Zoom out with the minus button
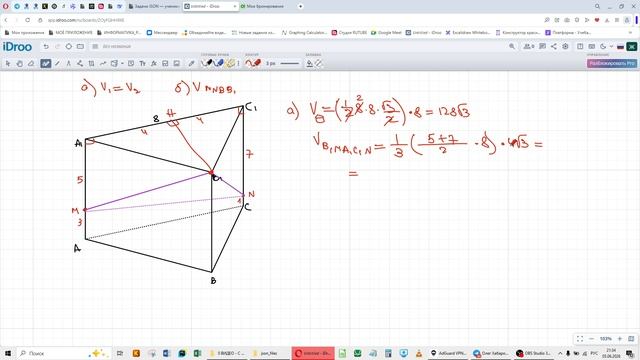640x360 pixels. [x=591, y=339]
